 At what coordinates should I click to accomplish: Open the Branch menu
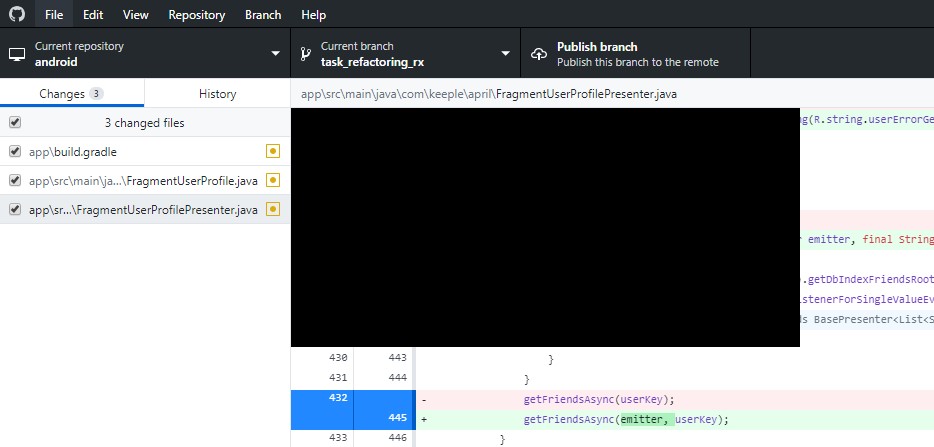click(x=263, y=15)
